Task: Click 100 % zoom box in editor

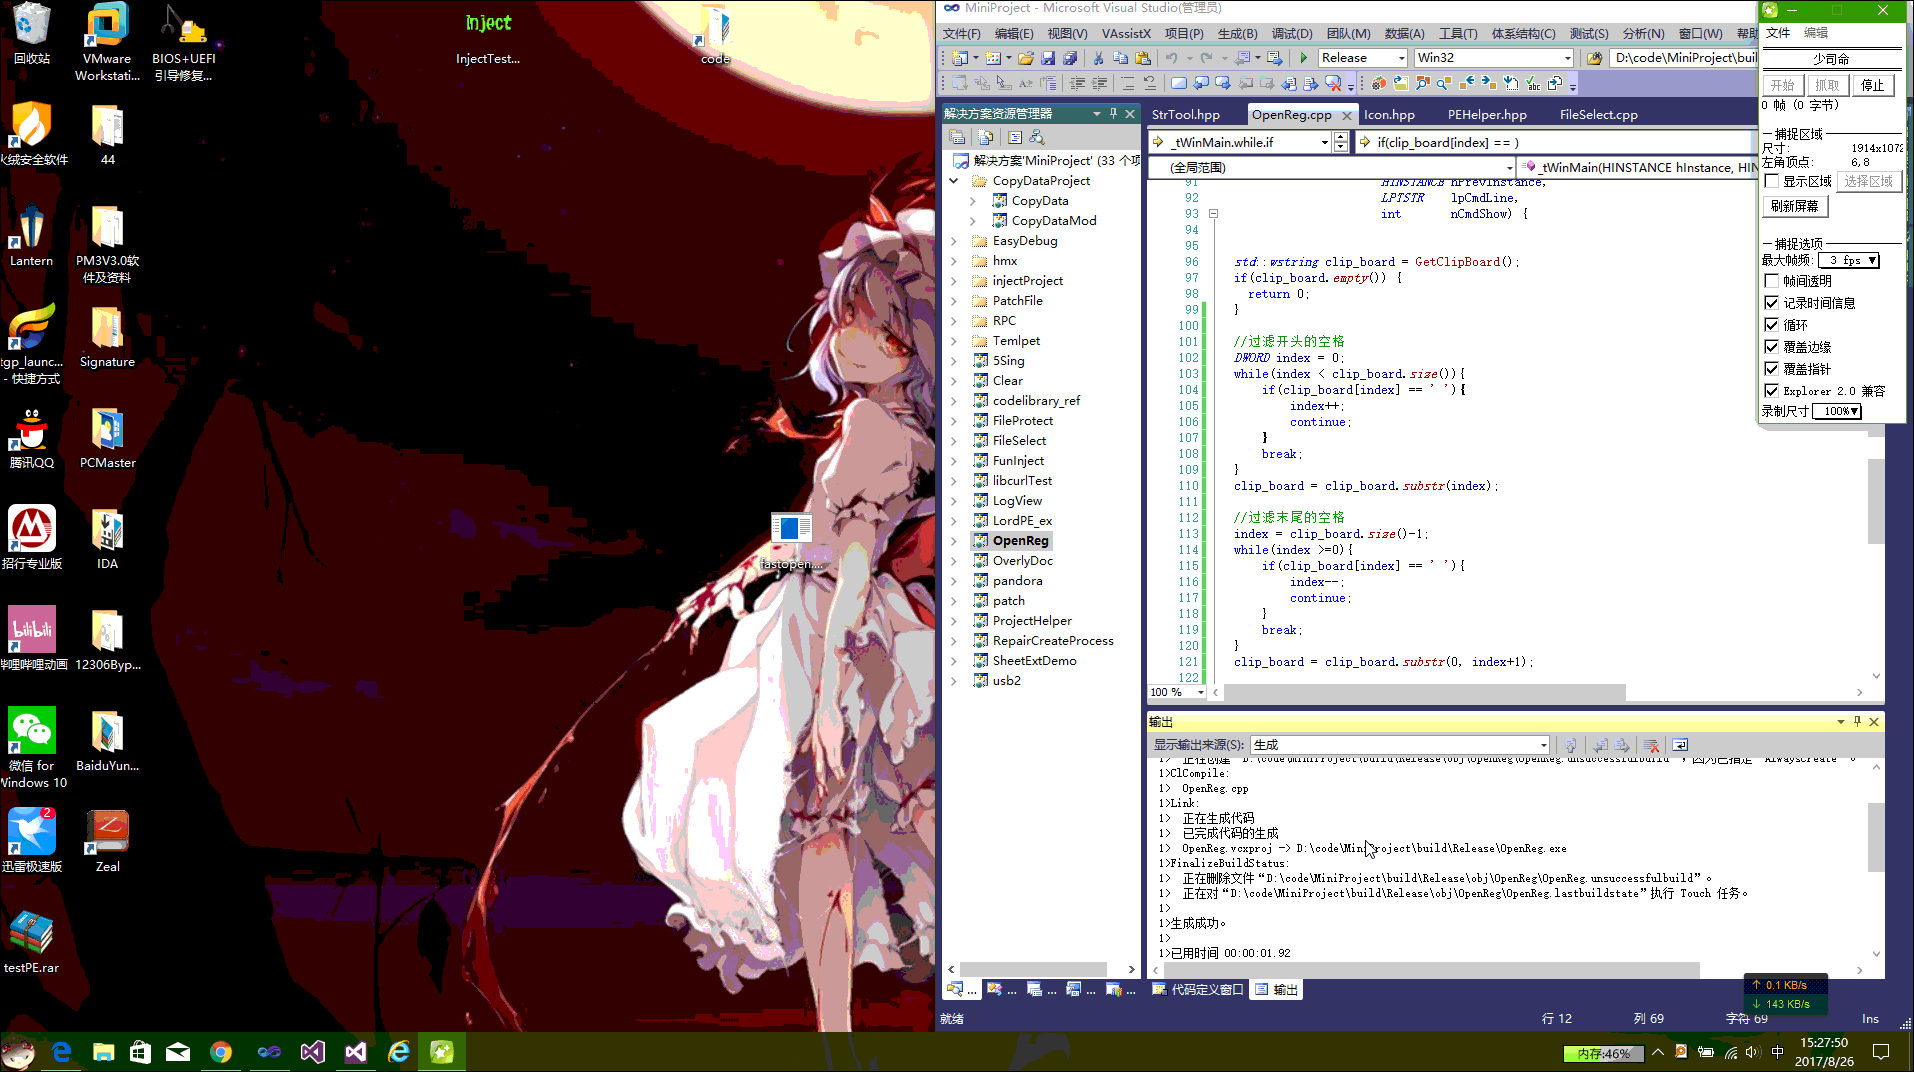Action: [1175, 692]
